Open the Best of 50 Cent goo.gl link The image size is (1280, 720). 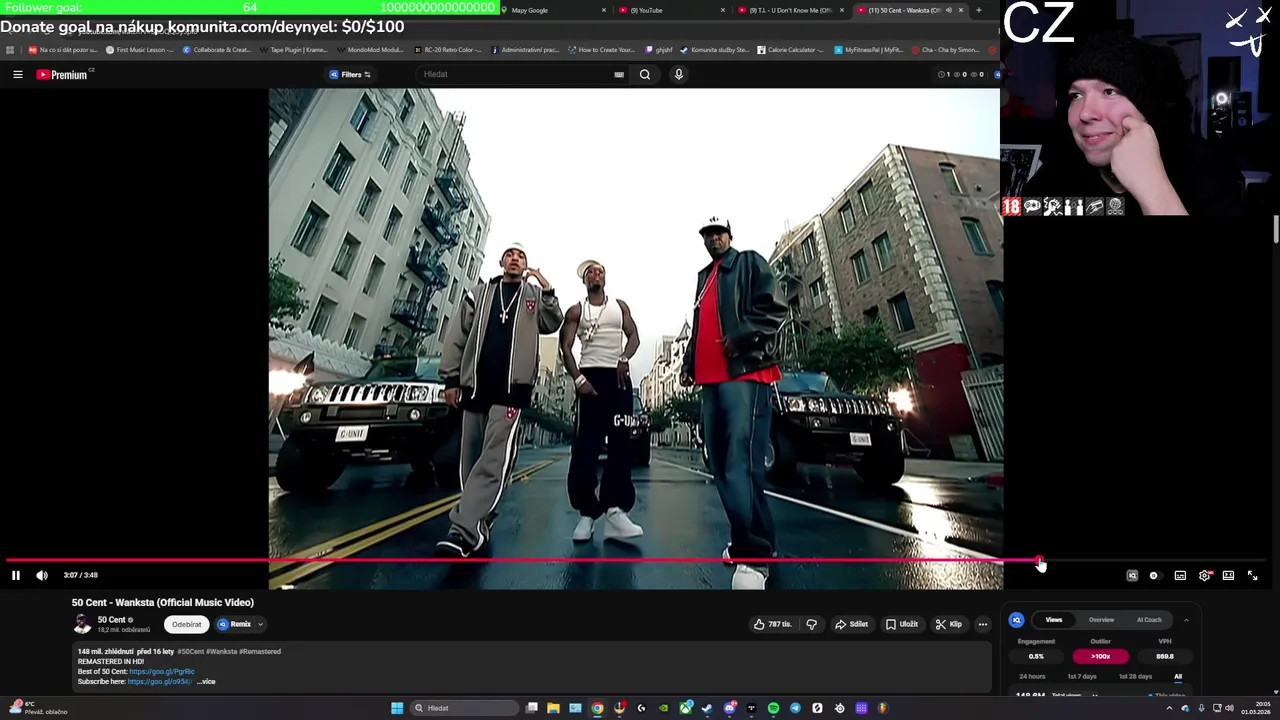162,672
